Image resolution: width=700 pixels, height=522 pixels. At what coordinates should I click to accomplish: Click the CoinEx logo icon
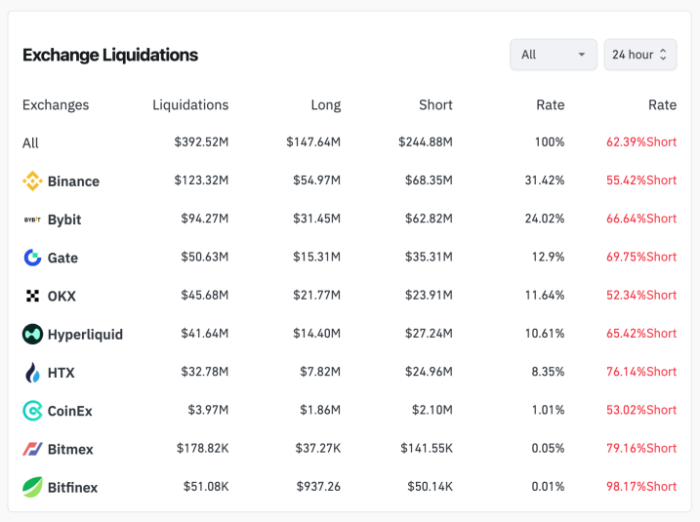click(x=32, y=411)
